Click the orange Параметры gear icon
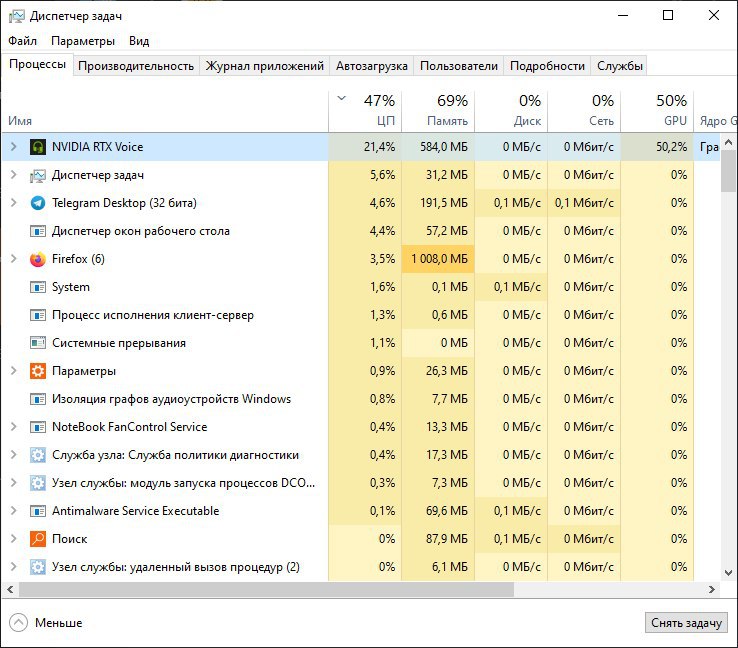 [x=38, y=371]
